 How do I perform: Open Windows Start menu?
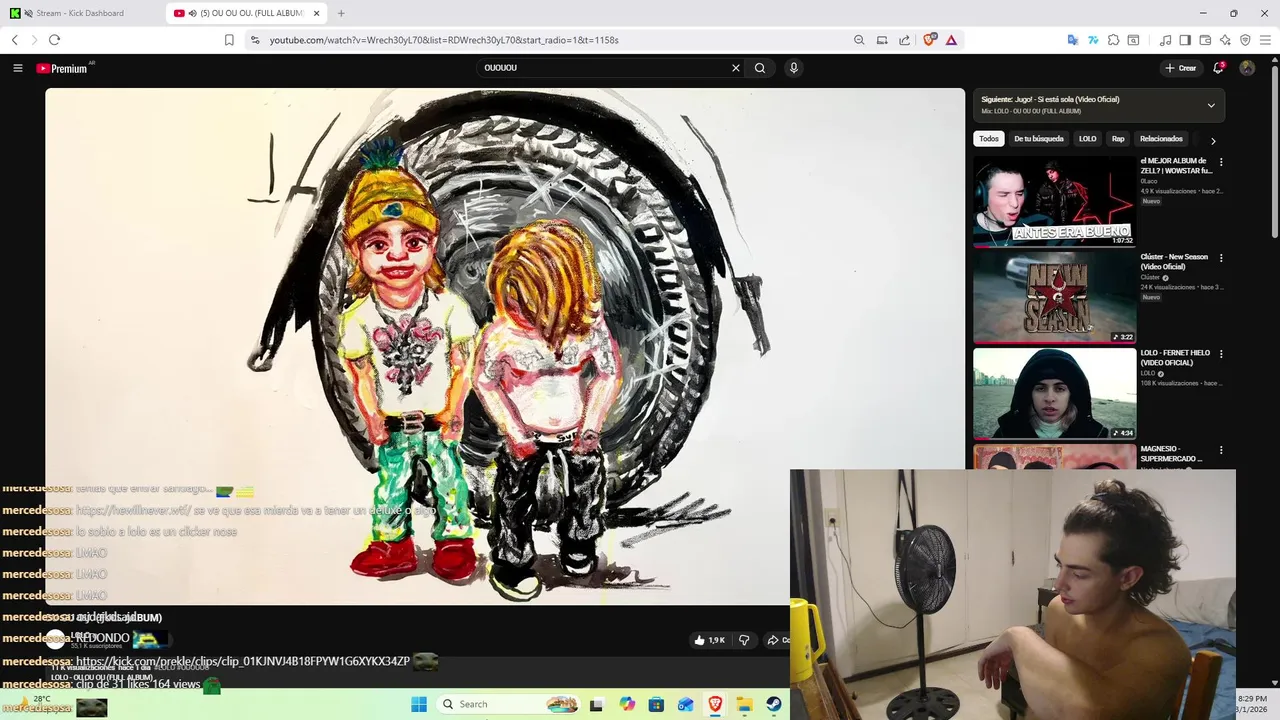click(x=419, y=704)
